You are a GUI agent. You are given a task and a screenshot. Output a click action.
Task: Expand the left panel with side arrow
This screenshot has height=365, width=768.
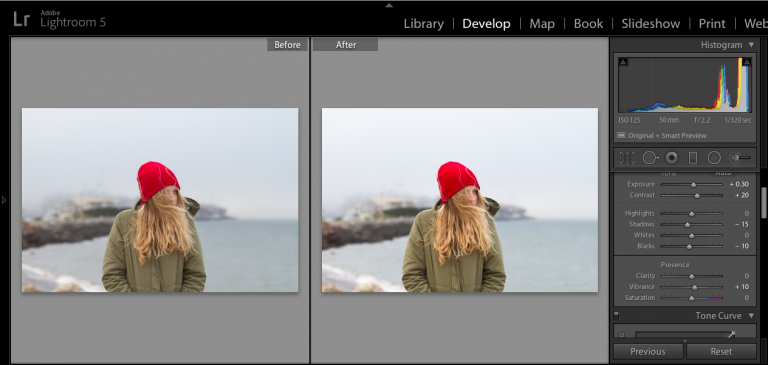pyautogui.click(x=4, y=200)
